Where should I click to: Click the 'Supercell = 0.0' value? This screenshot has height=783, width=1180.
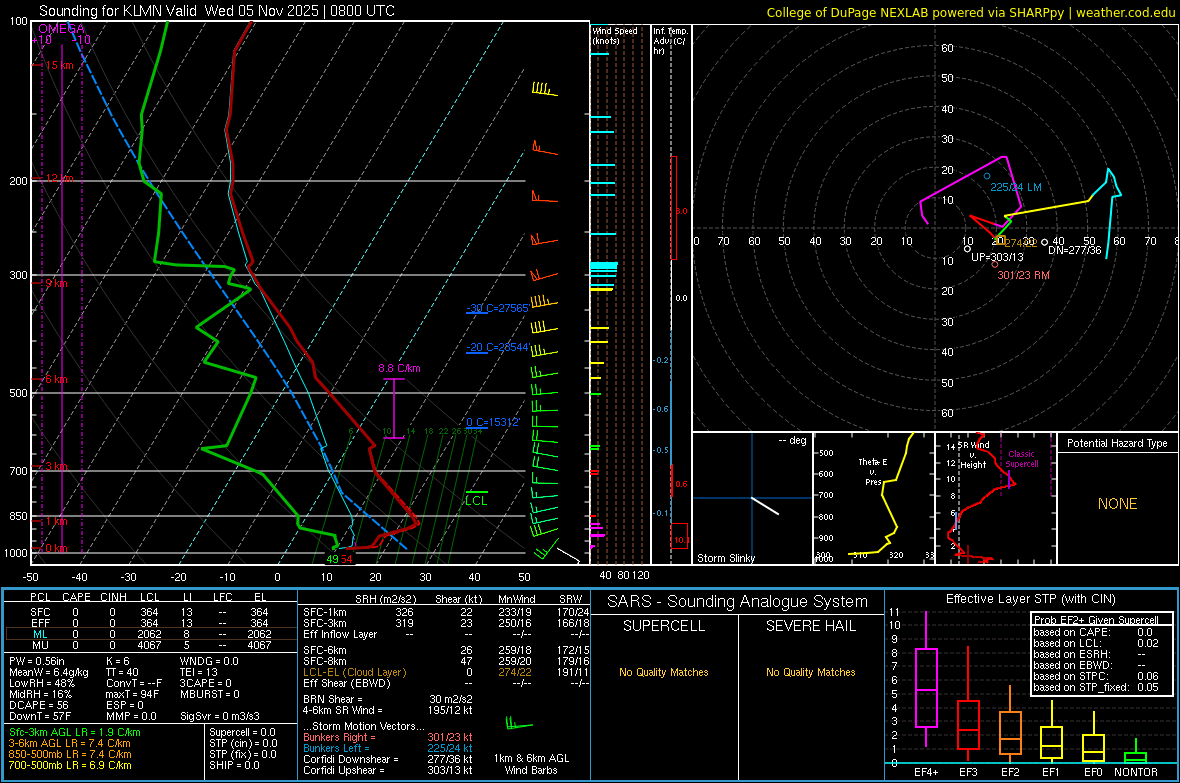[x=242, y=732]
